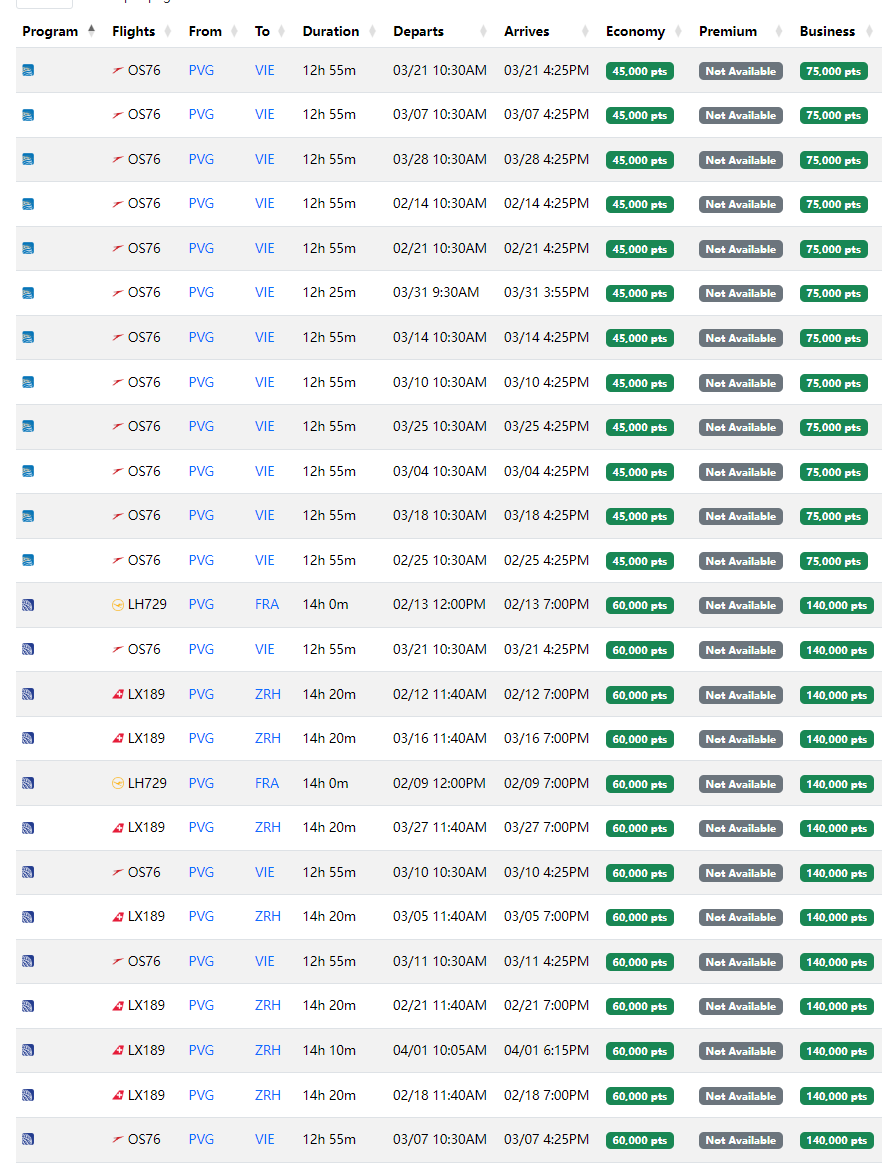Sort results by Departs column header
The height and width of the screenshot is (1166, 882).
point(418,31)
